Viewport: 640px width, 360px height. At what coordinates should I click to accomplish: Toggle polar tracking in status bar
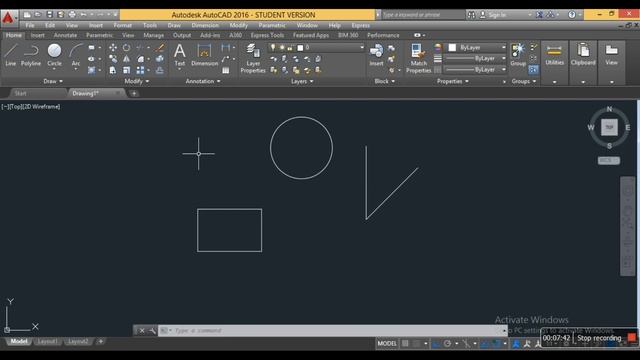pos(447,344)
